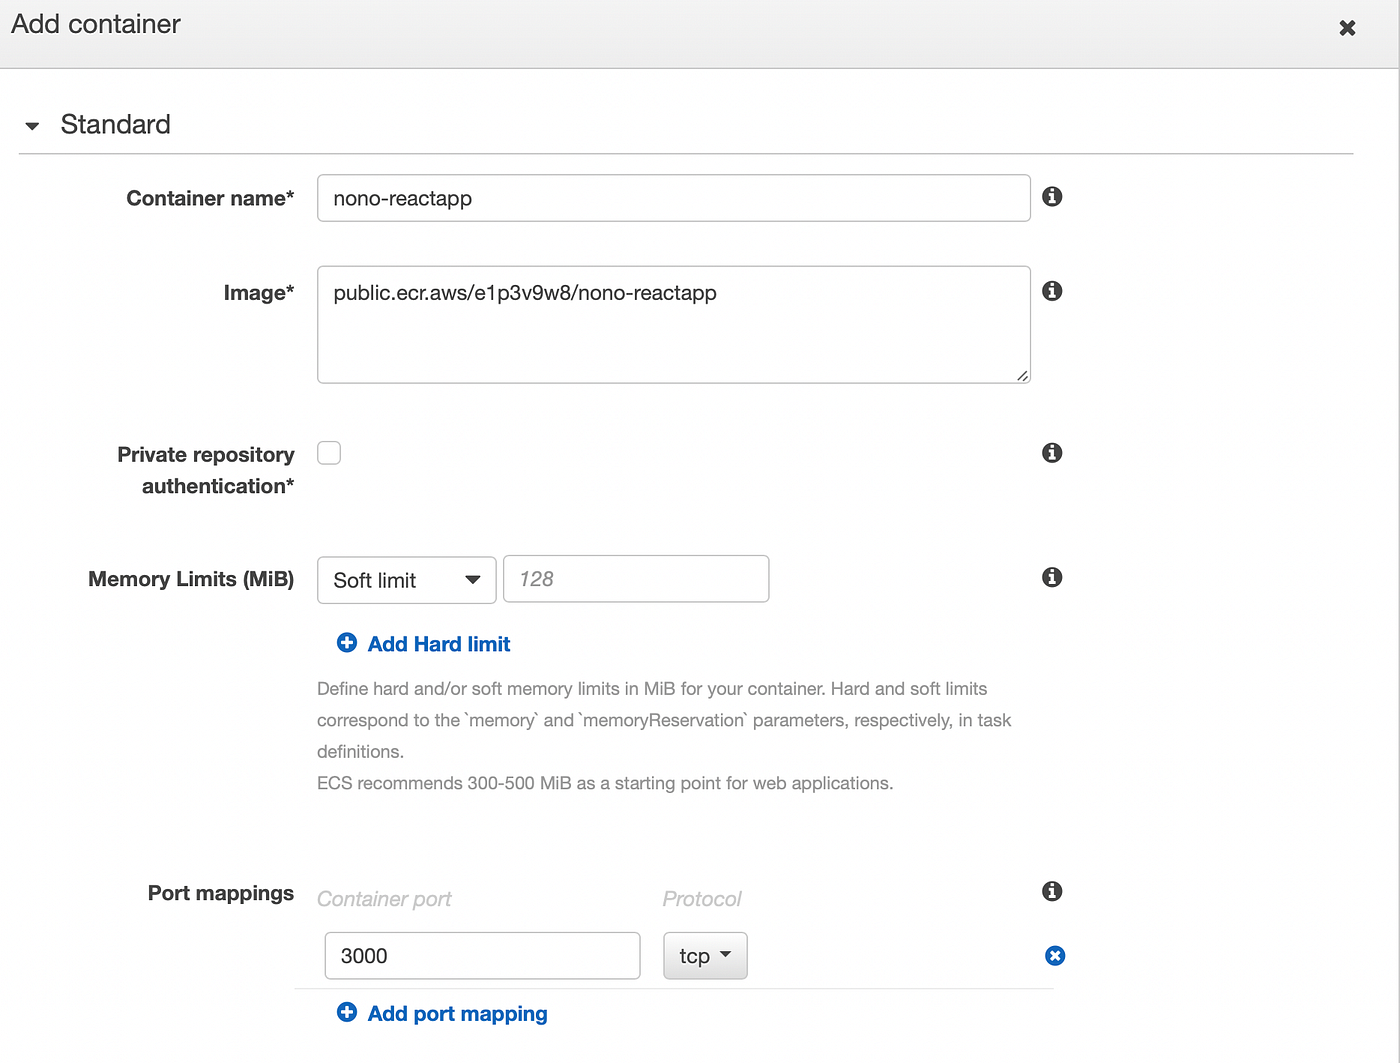Image resolution: width=1400 pixels, height=1063 pixels.
Task: Click the Container port 3000 field
Action: [x=482, y=956]
